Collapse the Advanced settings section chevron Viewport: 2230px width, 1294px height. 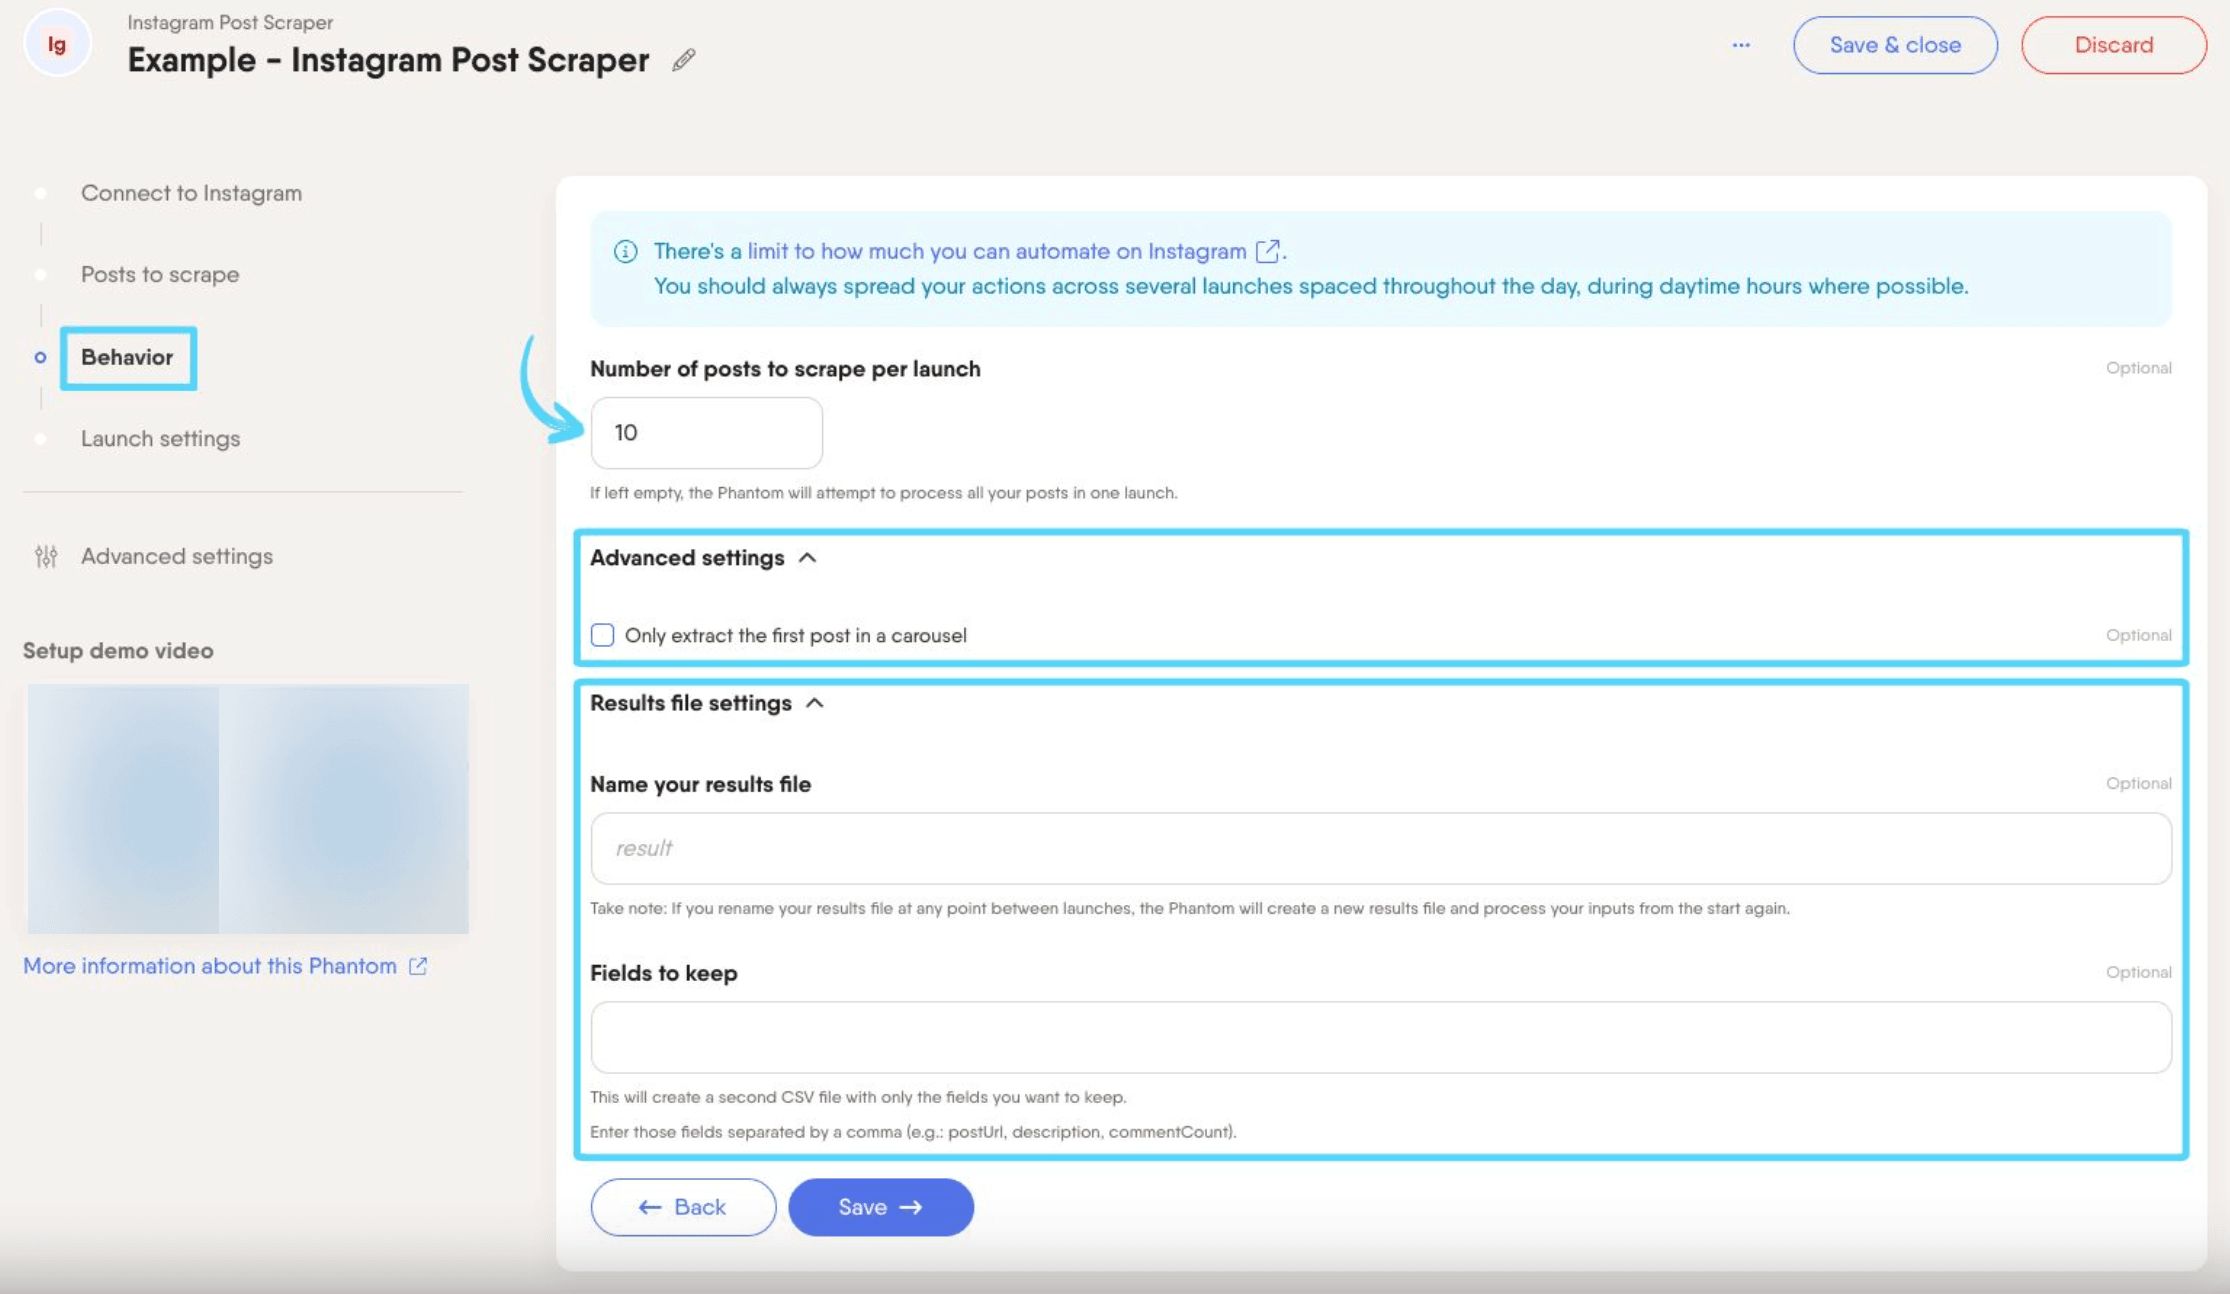(x=808, y=558)
